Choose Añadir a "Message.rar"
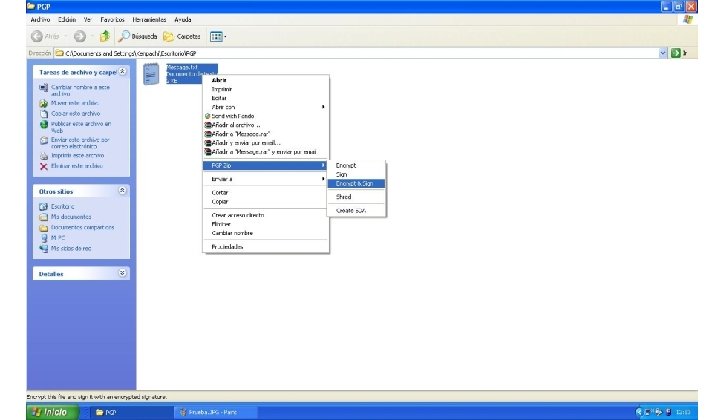 (266, 134)
